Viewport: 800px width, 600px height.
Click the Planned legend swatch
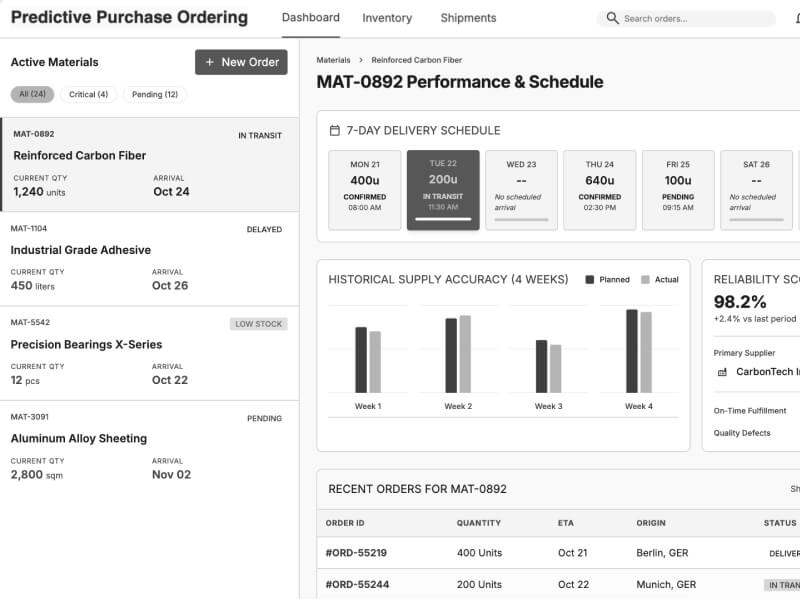[x=590, y=280]
